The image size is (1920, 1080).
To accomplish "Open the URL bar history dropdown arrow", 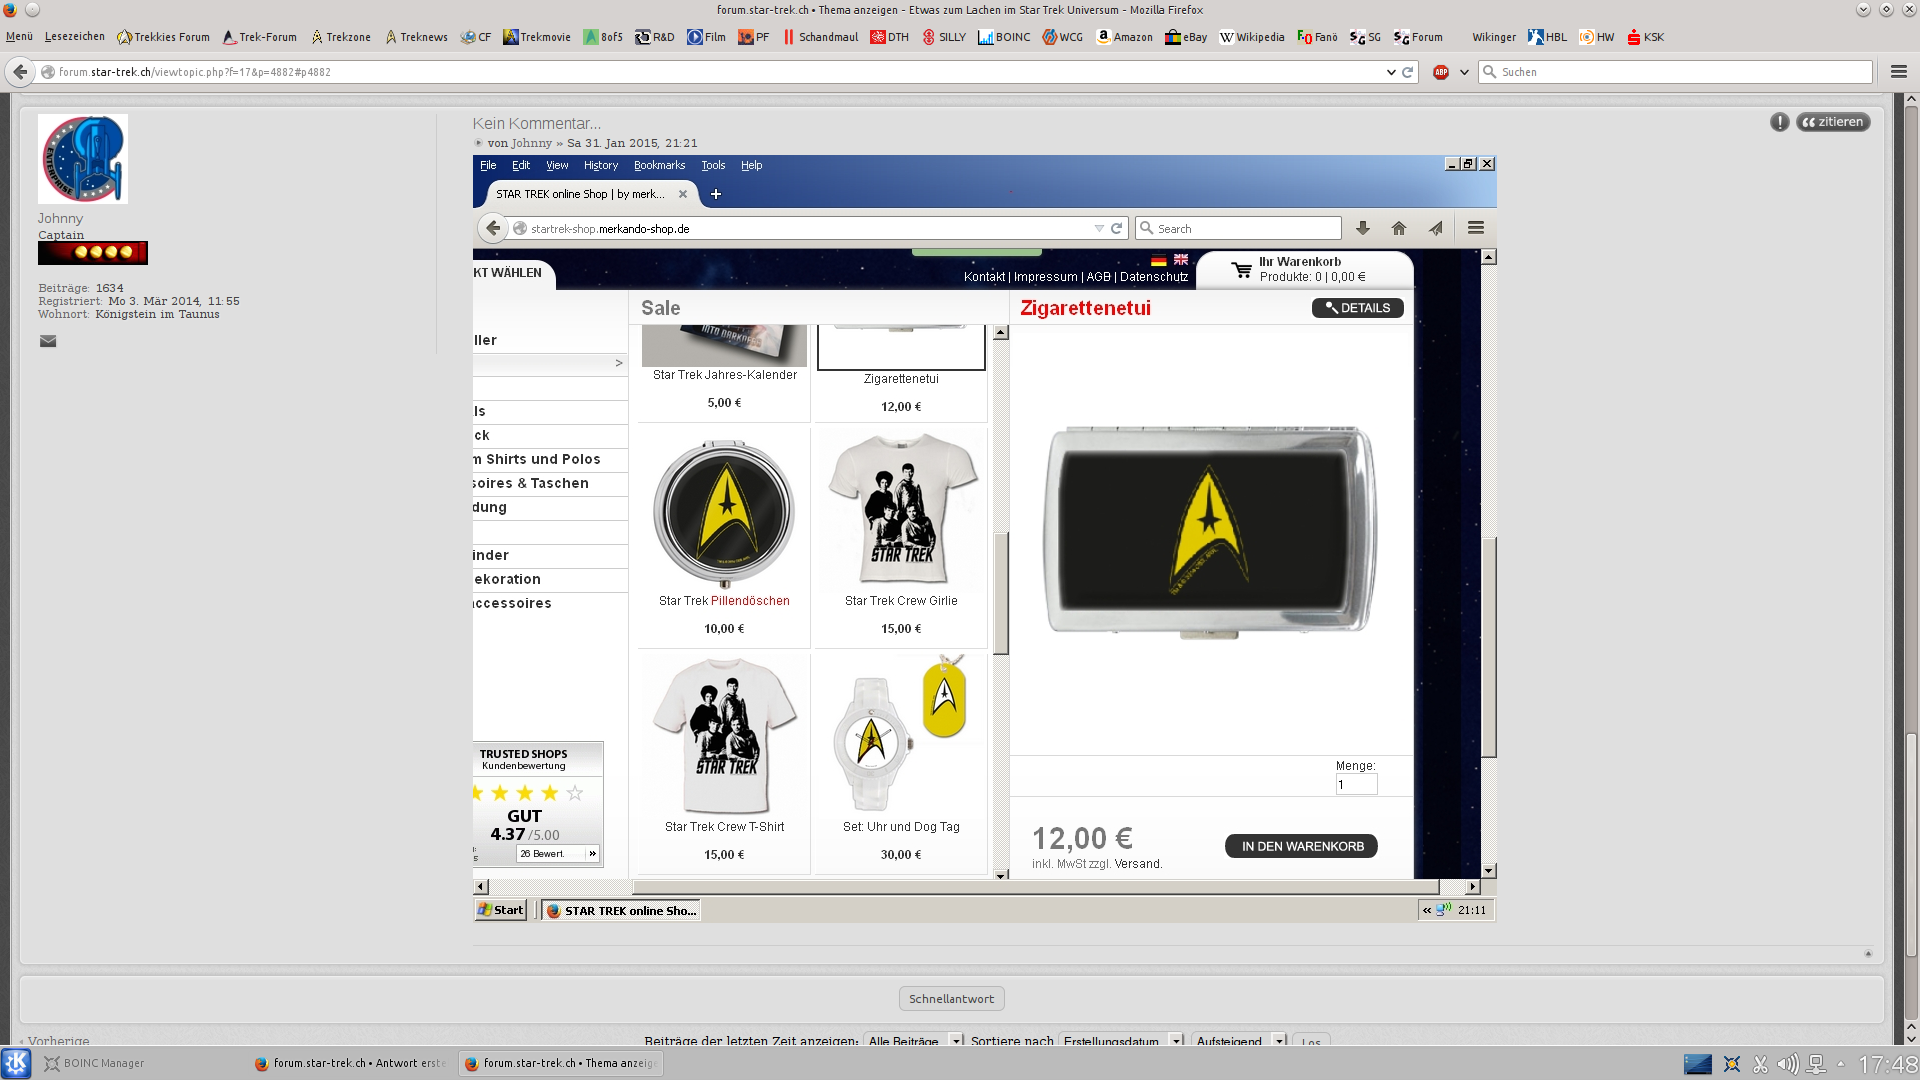I will [1391, 72].
